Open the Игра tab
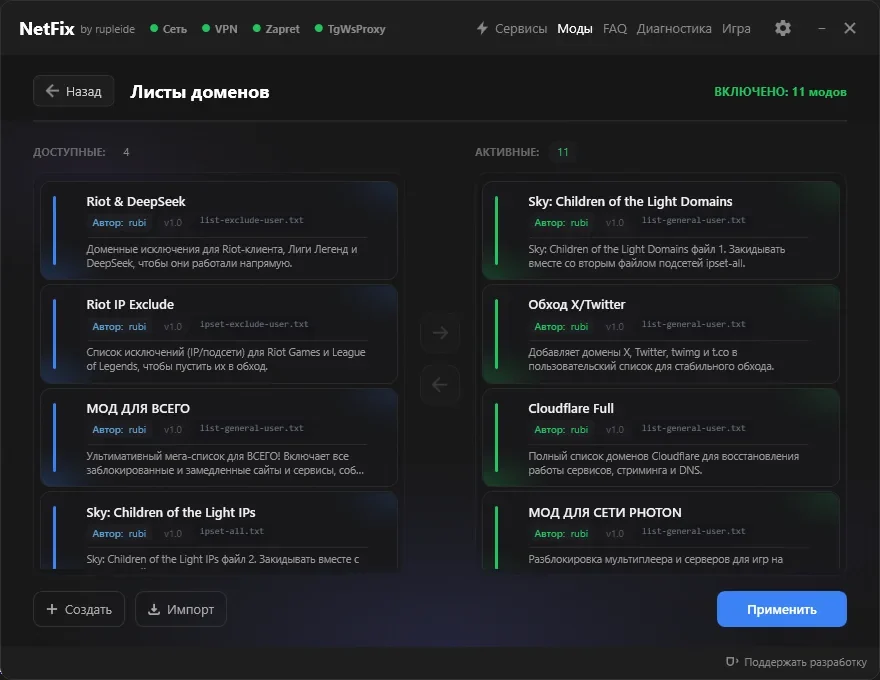The height and width of the screenshot is (680, 880). click(736, 29)
